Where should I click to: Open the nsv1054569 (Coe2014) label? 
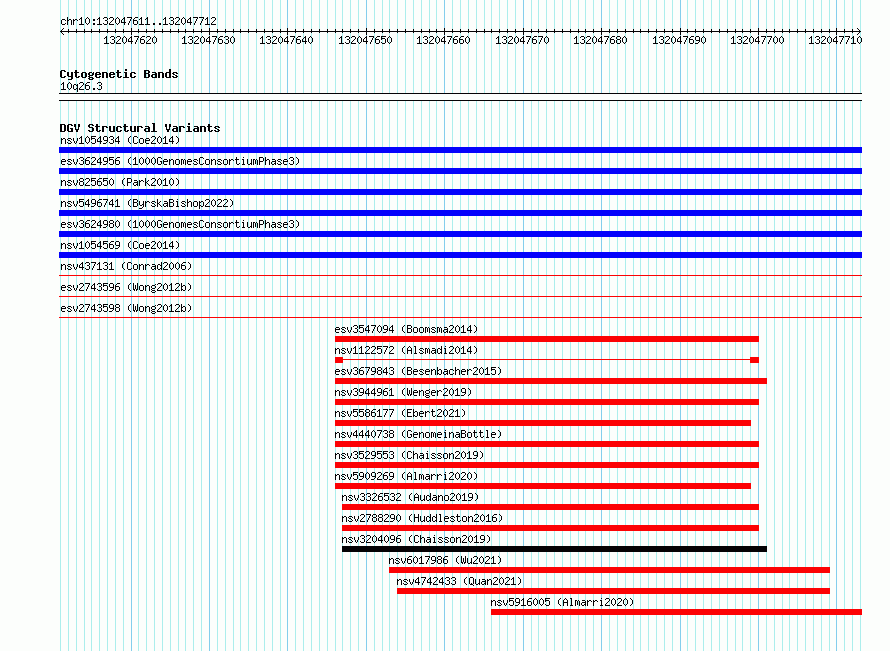pos(120,245)
